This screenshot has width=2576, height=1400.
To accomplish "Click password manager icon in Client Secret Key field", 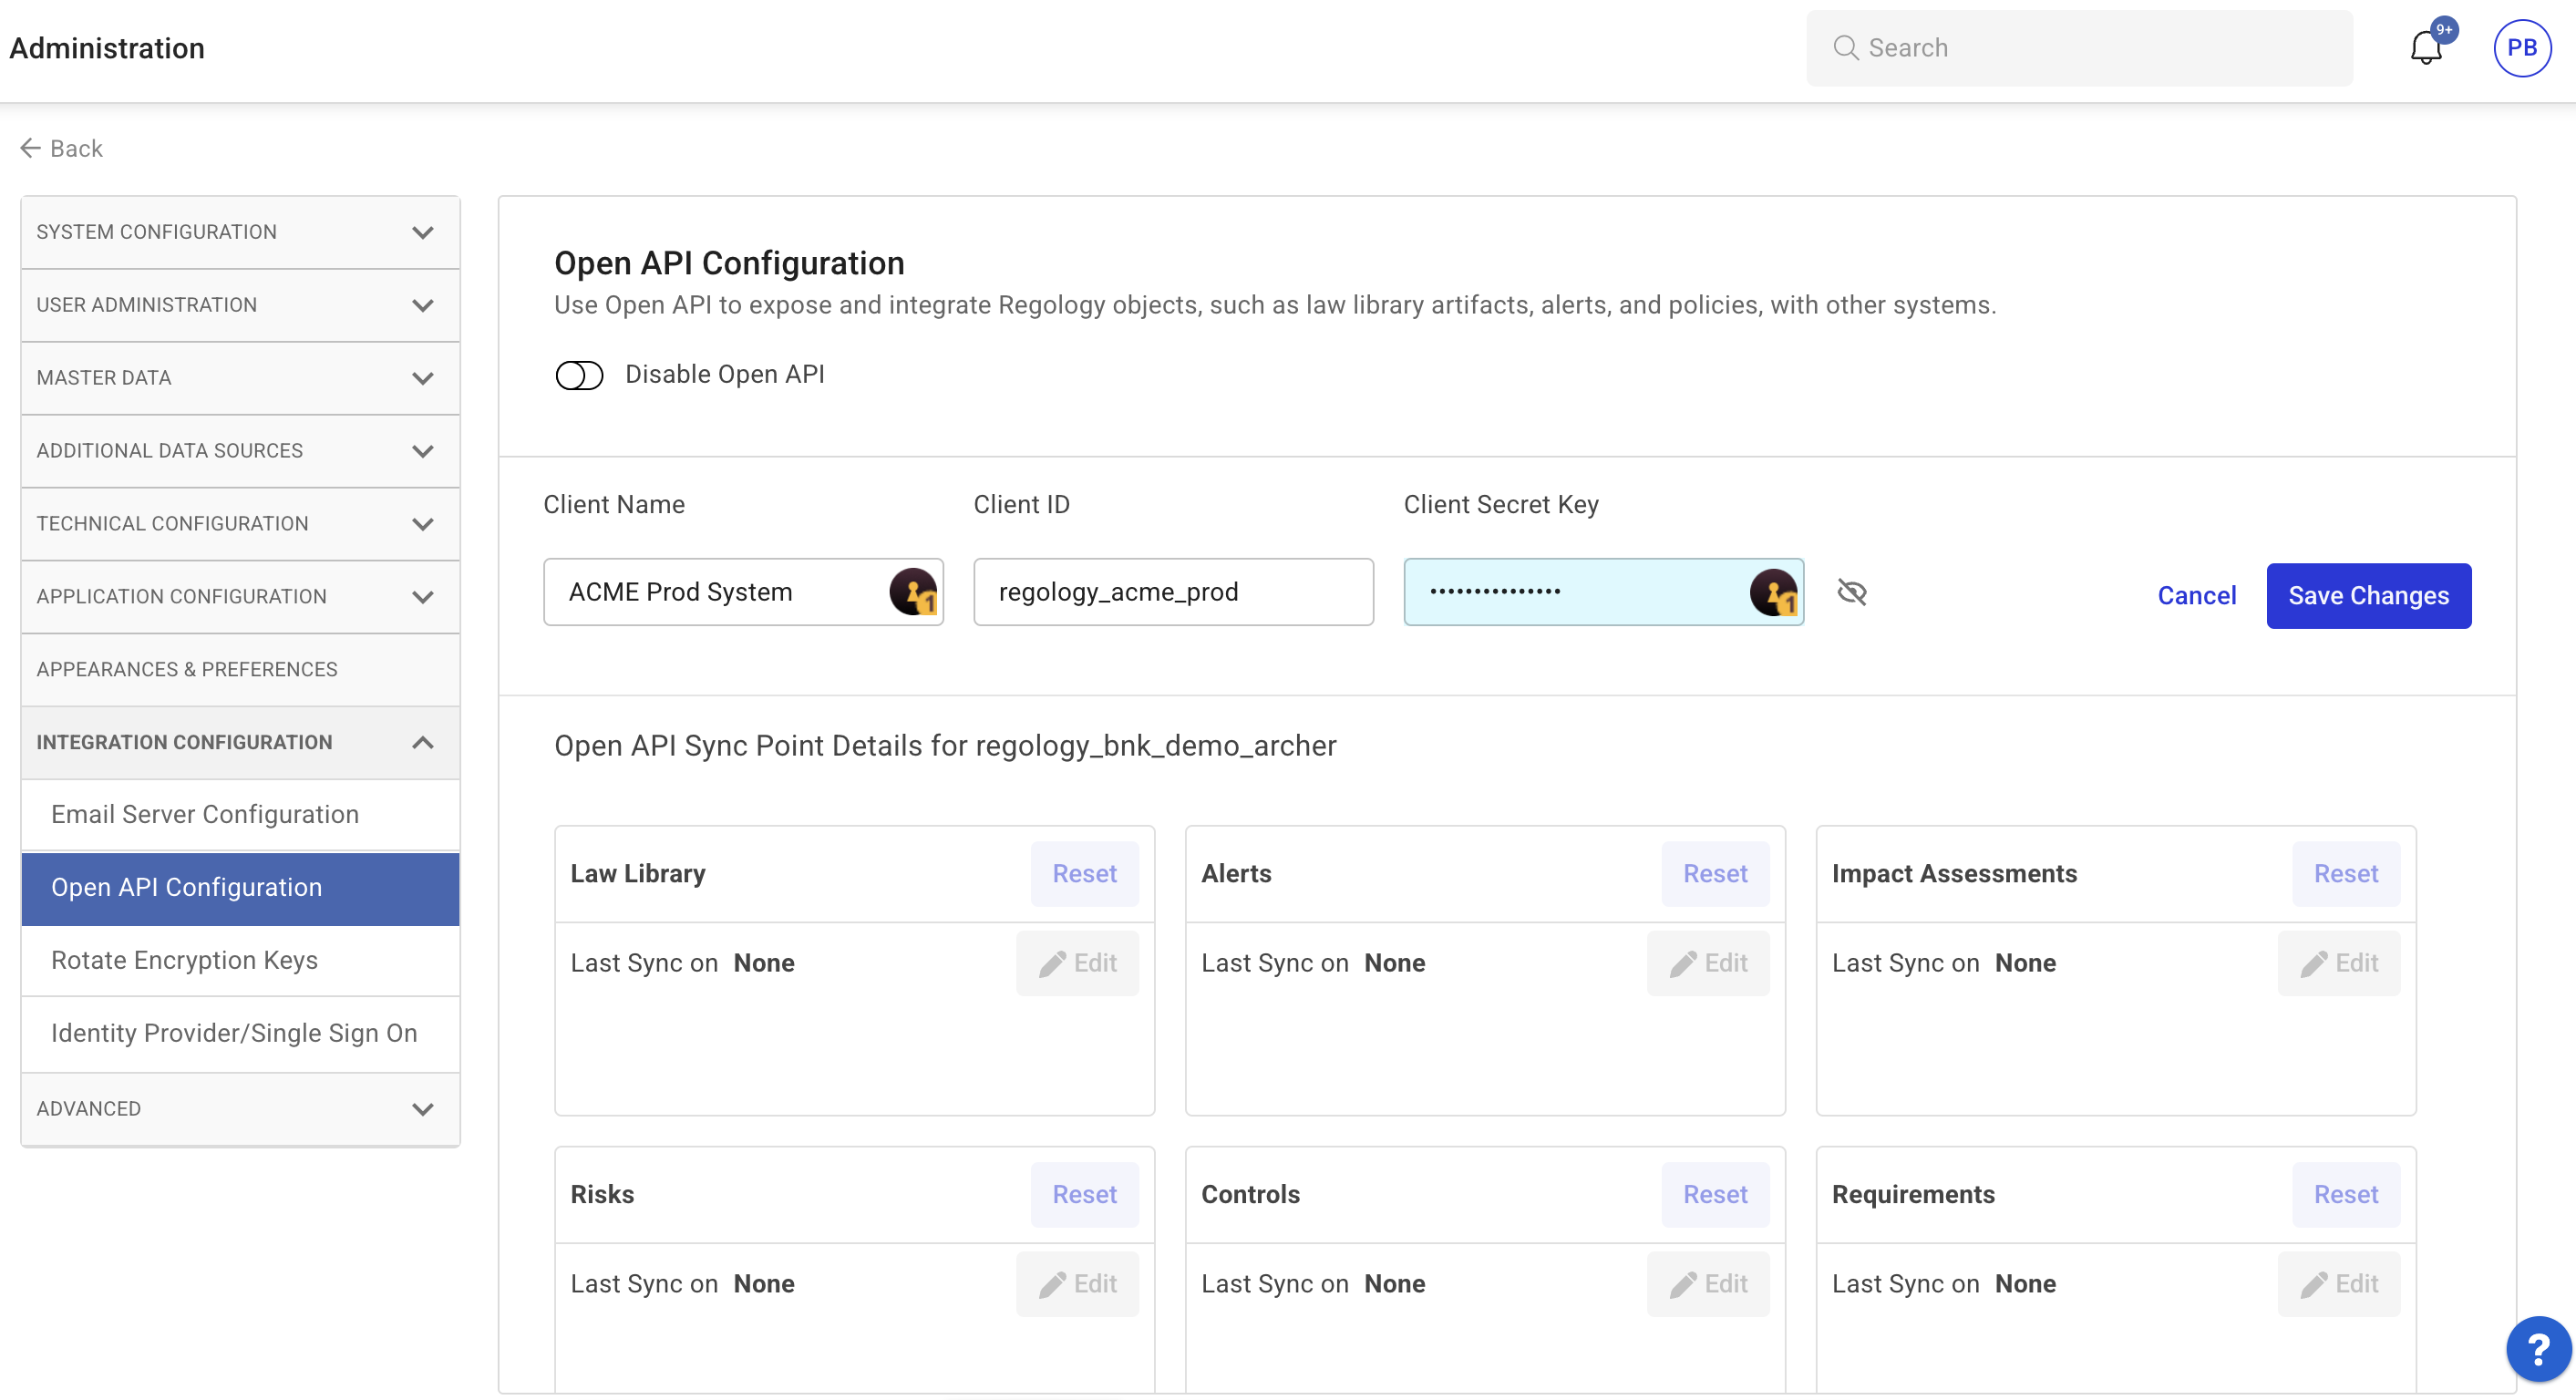I will [x=1773, y=592].
